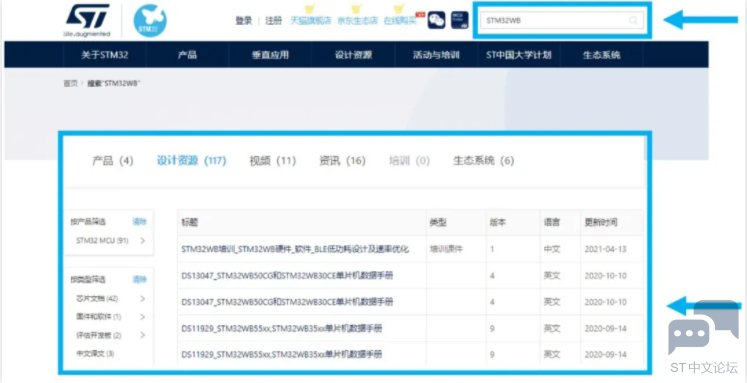
Task: Click the magnifier search icon
Action: point(633,20)
